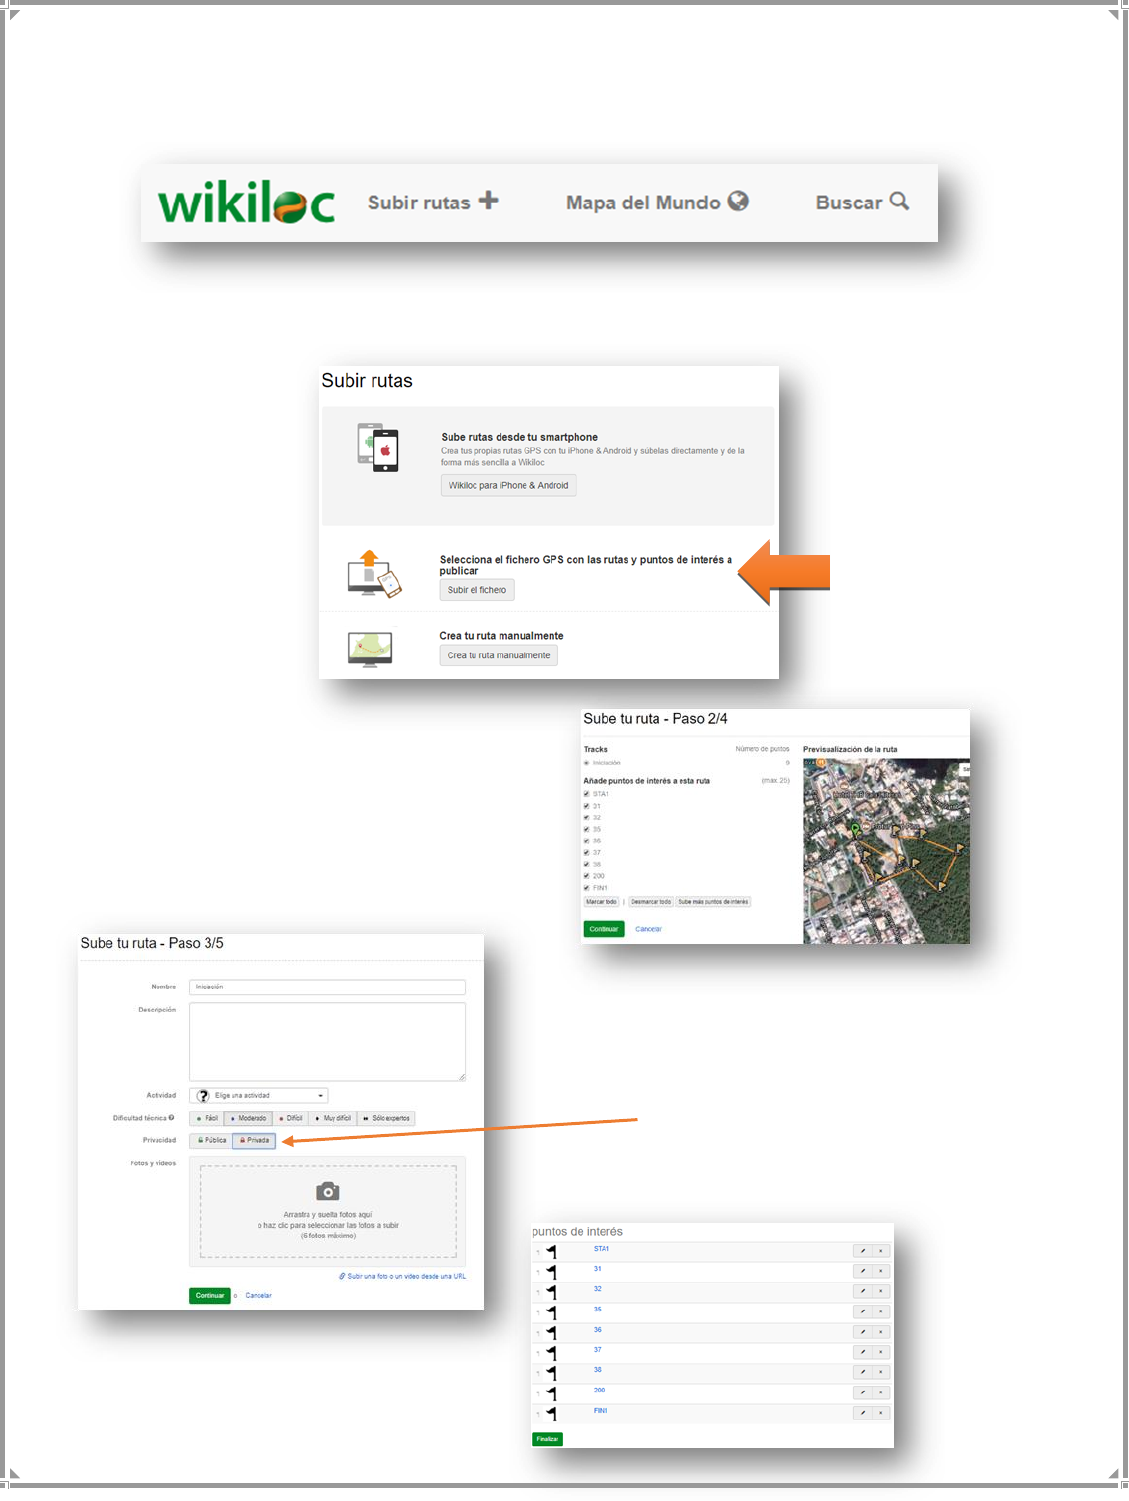Screen dimensions: 1129x1501
Task: Toggle the 35 waypoint checkbox
Action: tap(587, 829)
